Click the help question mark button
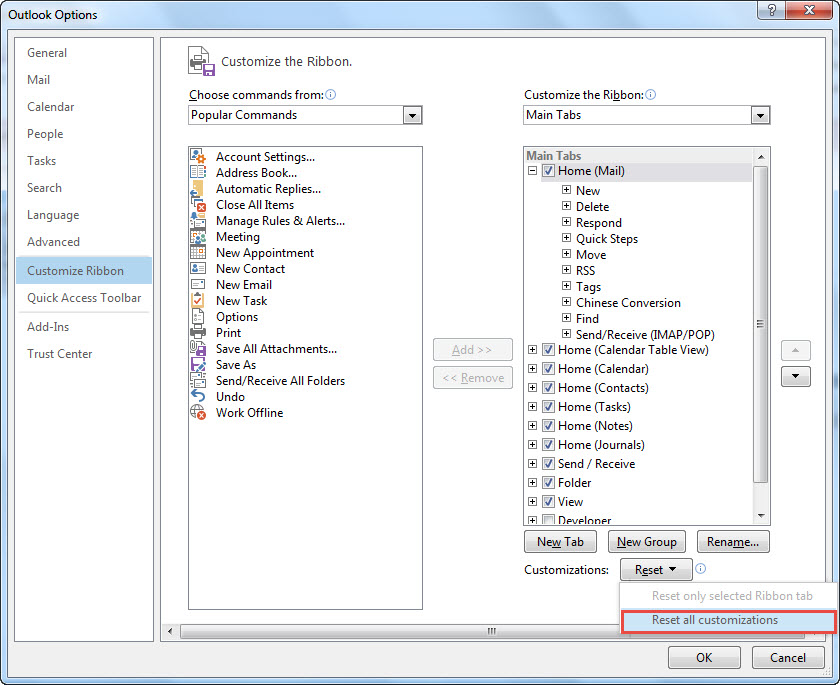The width and height of the screenshot is (840, 685). point(771,10)
